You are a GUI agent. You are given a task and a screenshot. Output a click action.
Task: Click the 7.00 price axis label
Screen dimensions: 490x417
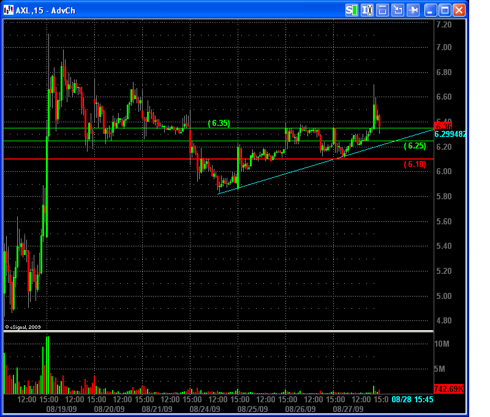point(444,47)
